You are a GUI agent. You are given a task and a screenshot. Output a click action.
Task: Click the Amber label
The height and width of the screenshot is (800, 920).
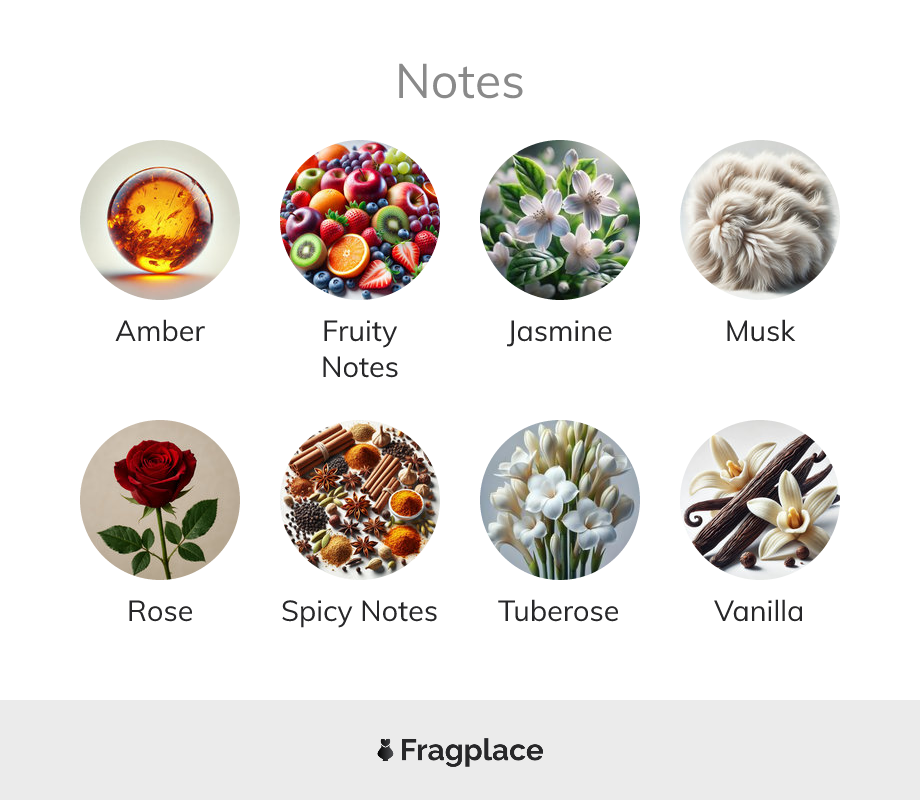pyautogui.click(x=160, y=331)
